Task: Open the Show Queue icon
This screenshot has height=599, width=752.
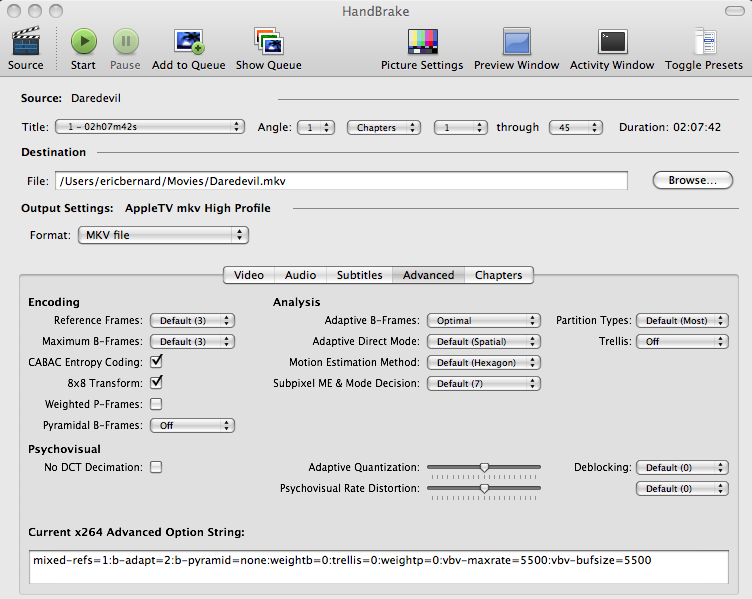Action: (x=269, y=41)
